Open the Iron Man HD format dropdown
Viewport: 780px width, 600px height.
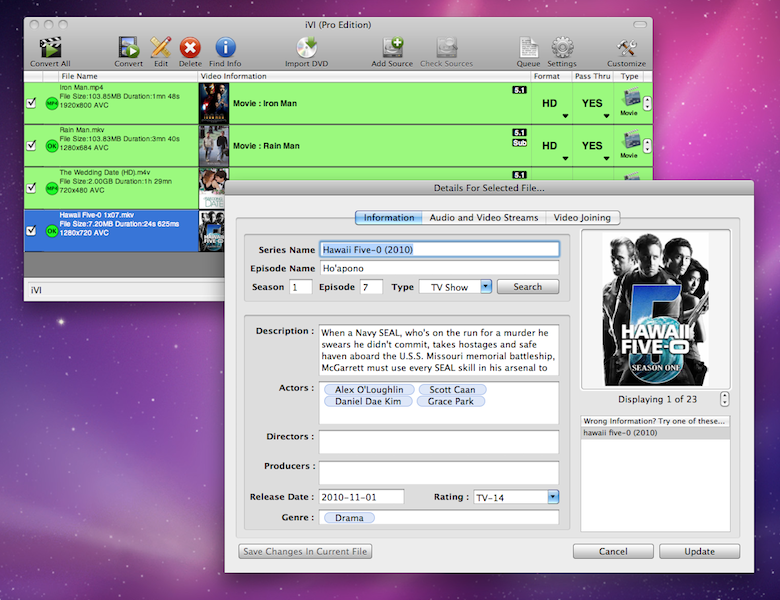click(550, 104)
